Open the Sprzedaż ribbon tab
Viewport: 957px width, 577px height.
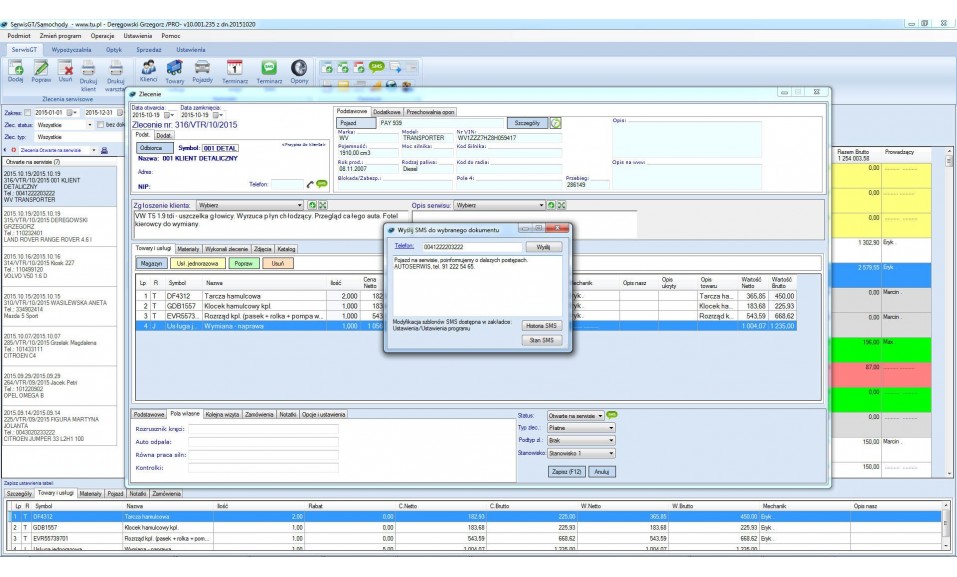click(x=149, y=49)
